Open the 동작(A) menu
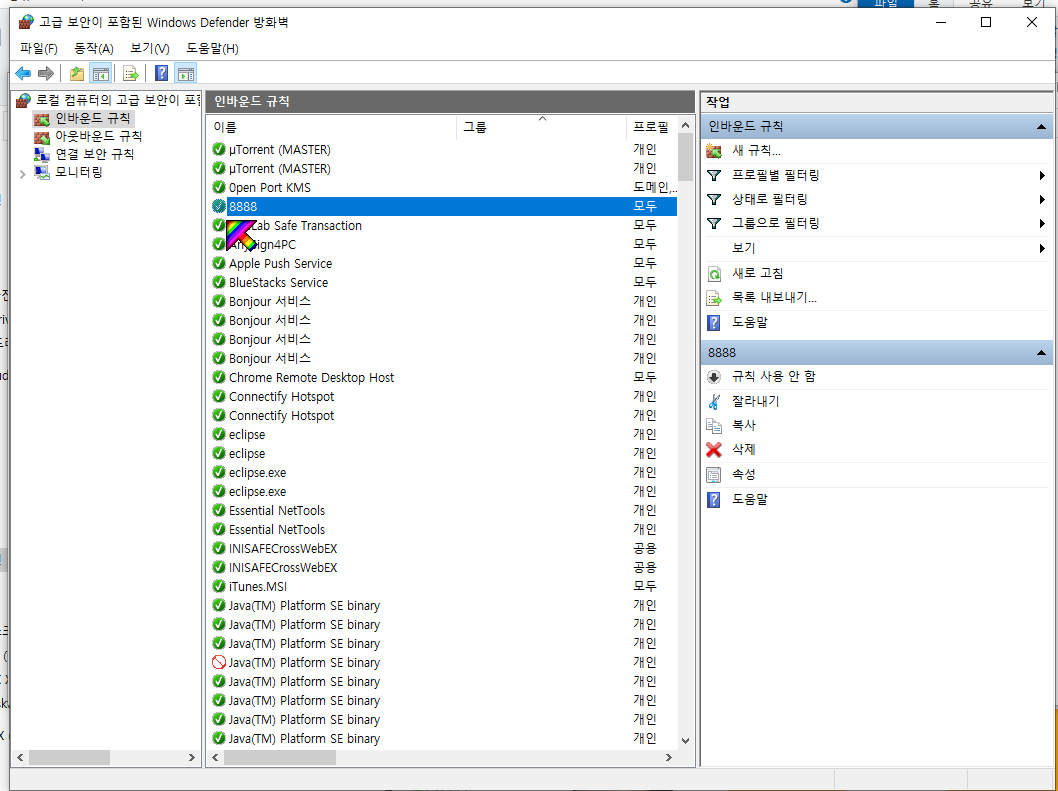Viewport: 1058px width, 791px height. 94,49
